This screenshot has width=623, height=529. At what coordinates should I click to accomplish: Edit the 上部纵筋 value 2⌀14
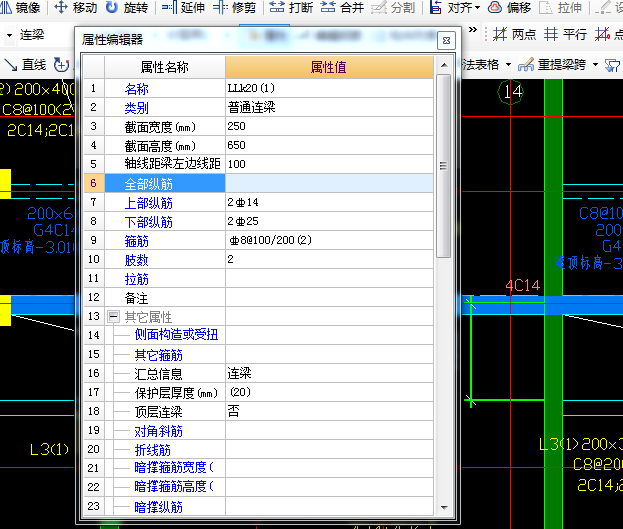(x=329, y=202)
